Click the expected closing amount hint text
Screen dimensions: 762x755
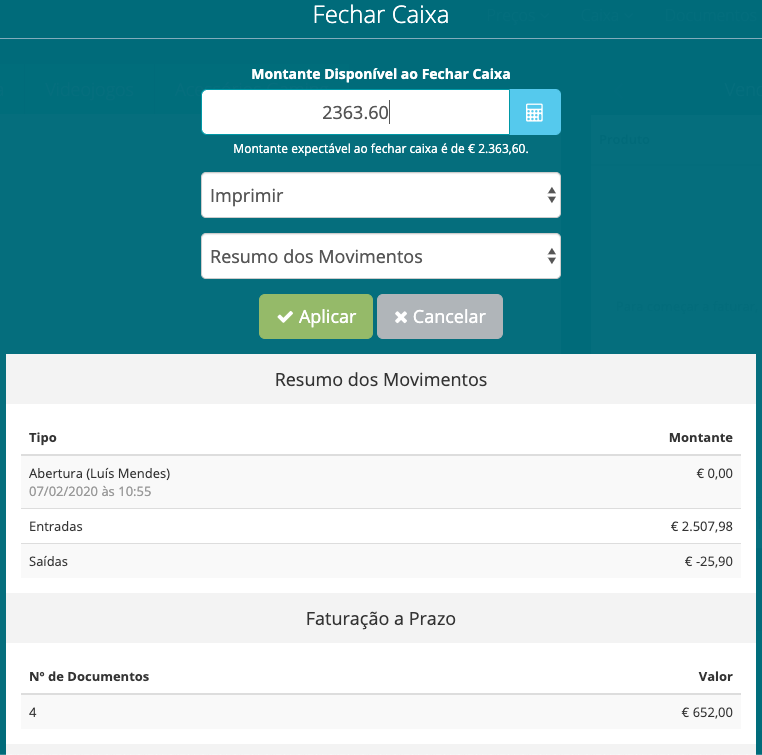pyautogui.click(x=381, y=149)
